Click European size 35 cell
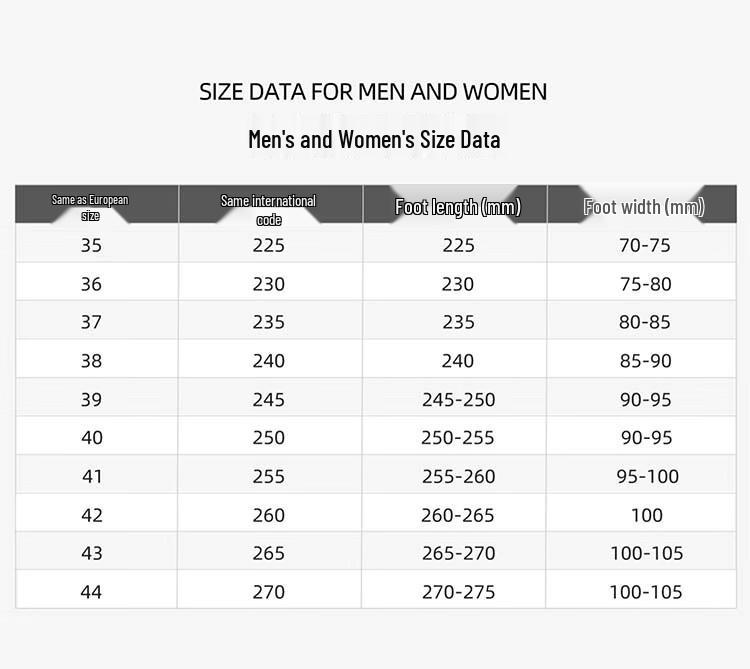The height and width of the screenshot is (669, 750). coord(91,245)
